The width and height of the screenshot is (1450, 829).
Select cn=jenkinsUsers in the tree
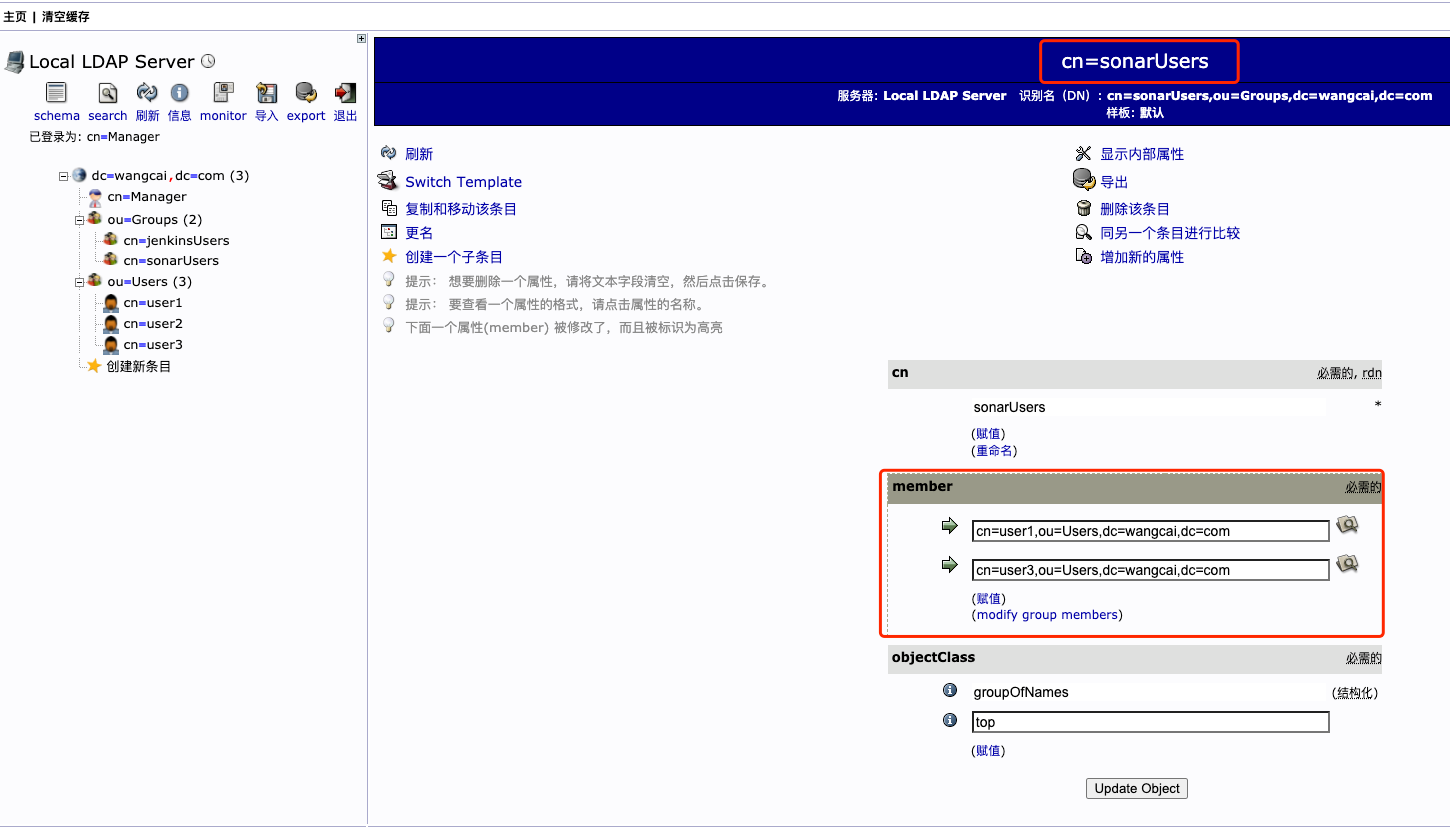pos(176,240)
